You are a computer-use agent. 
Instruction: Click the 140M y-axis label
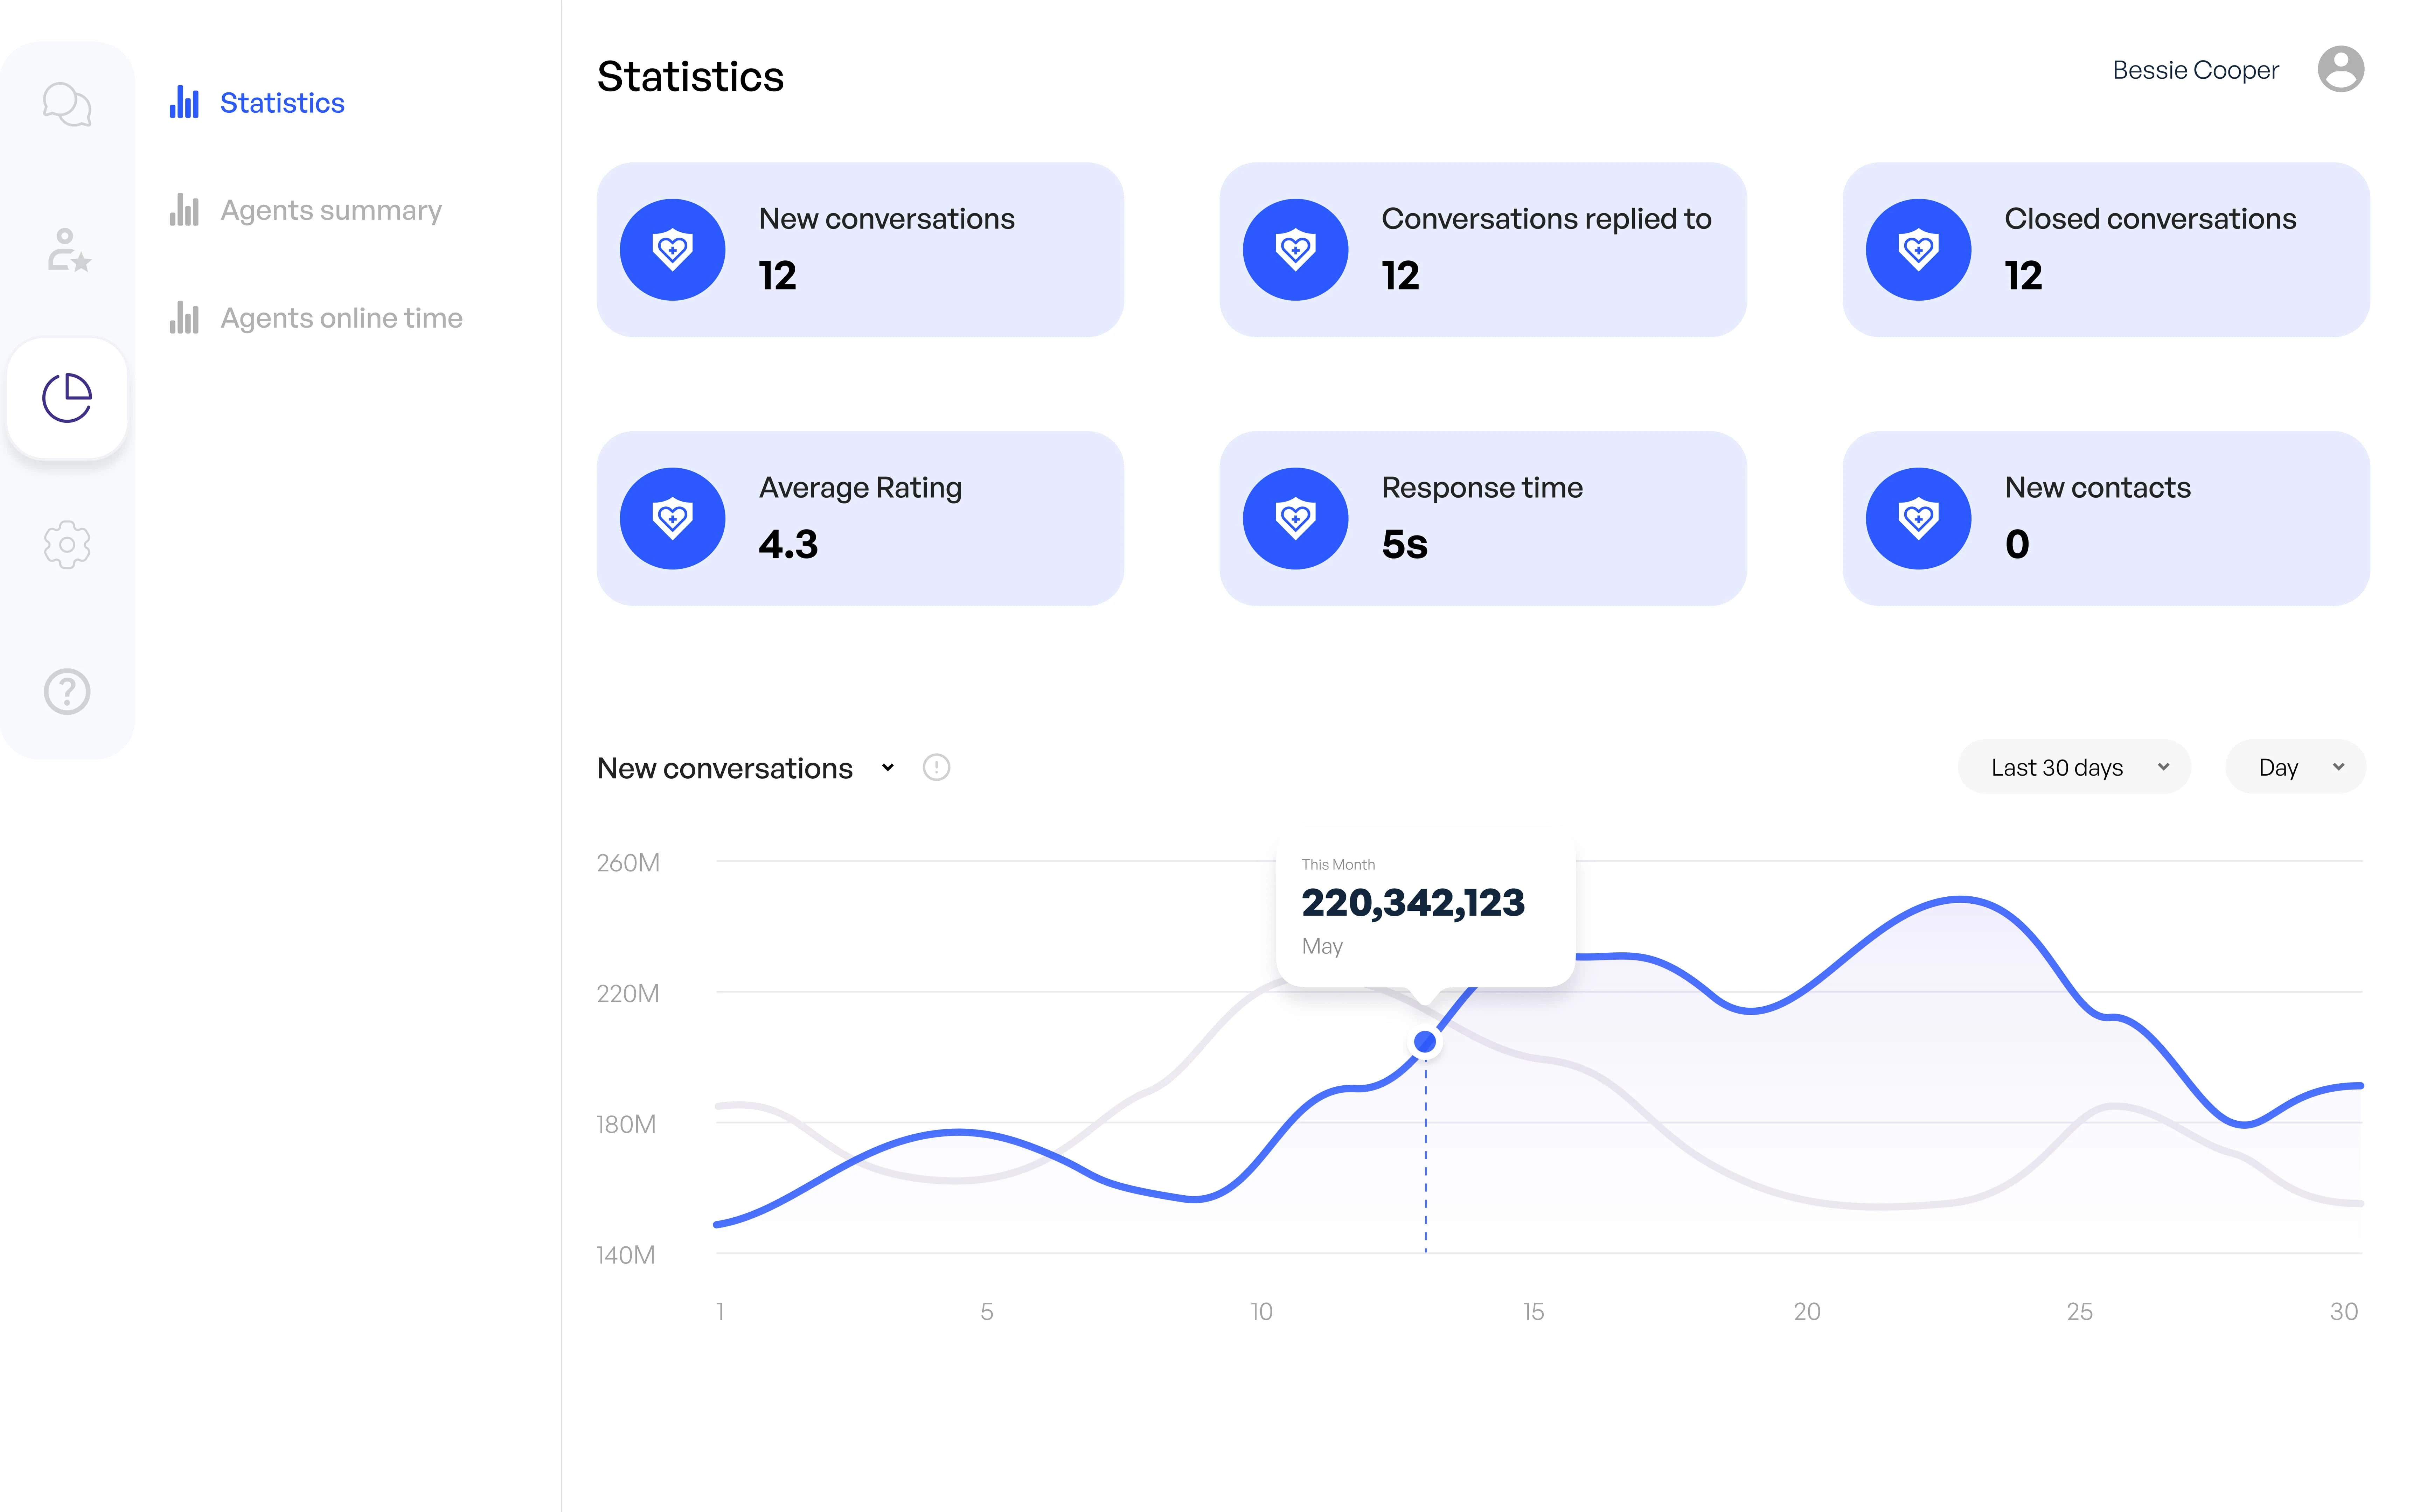pos(626,1255)
